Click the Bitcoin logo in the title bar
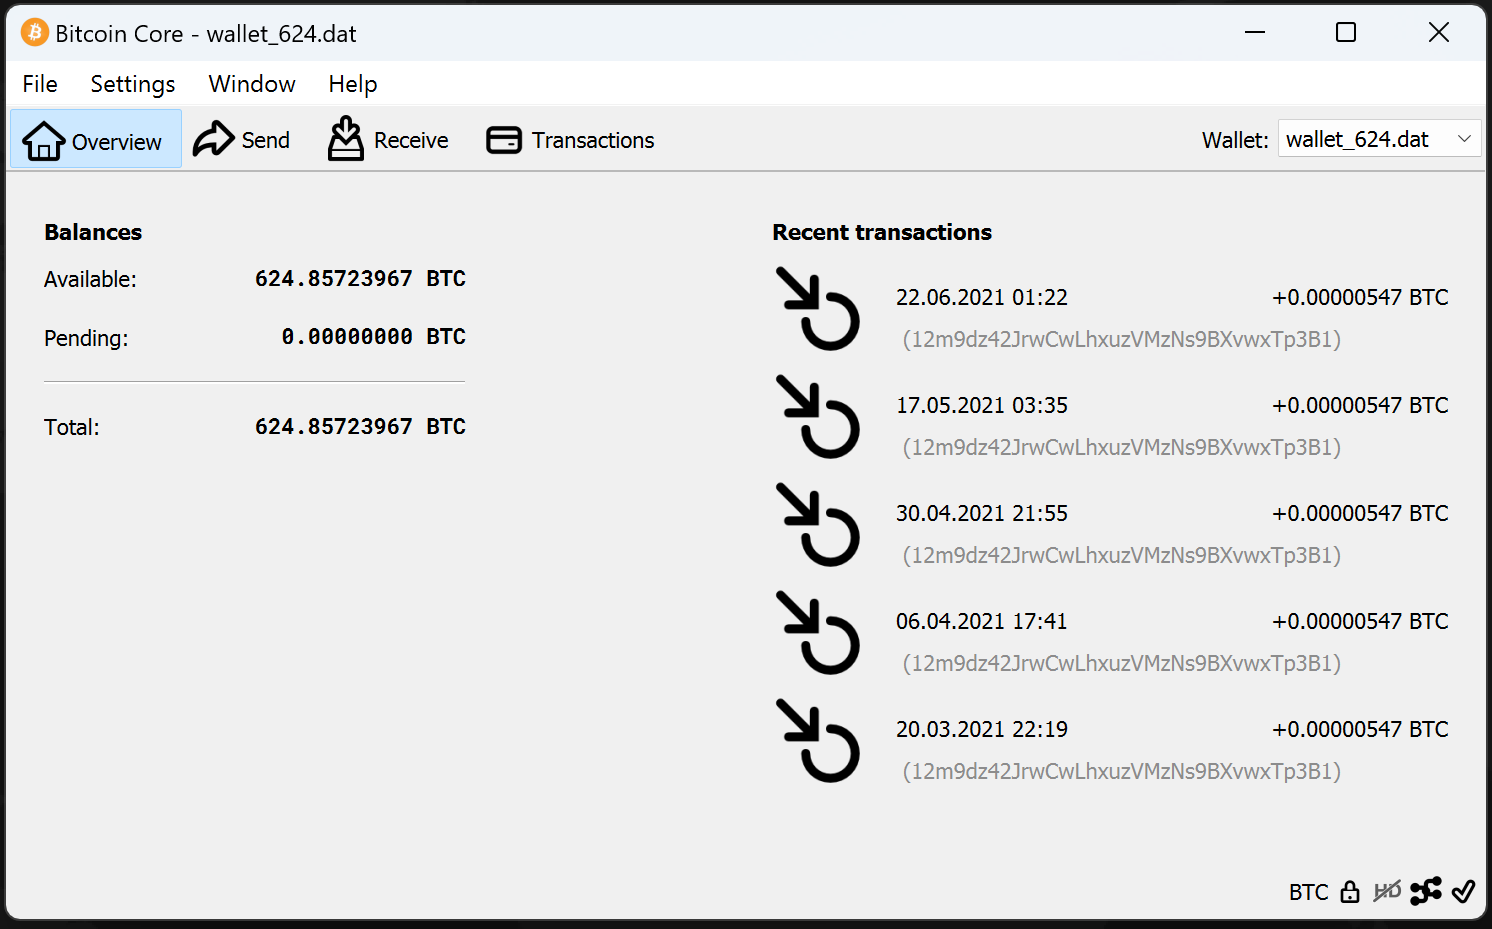 [x=34, y=33]
